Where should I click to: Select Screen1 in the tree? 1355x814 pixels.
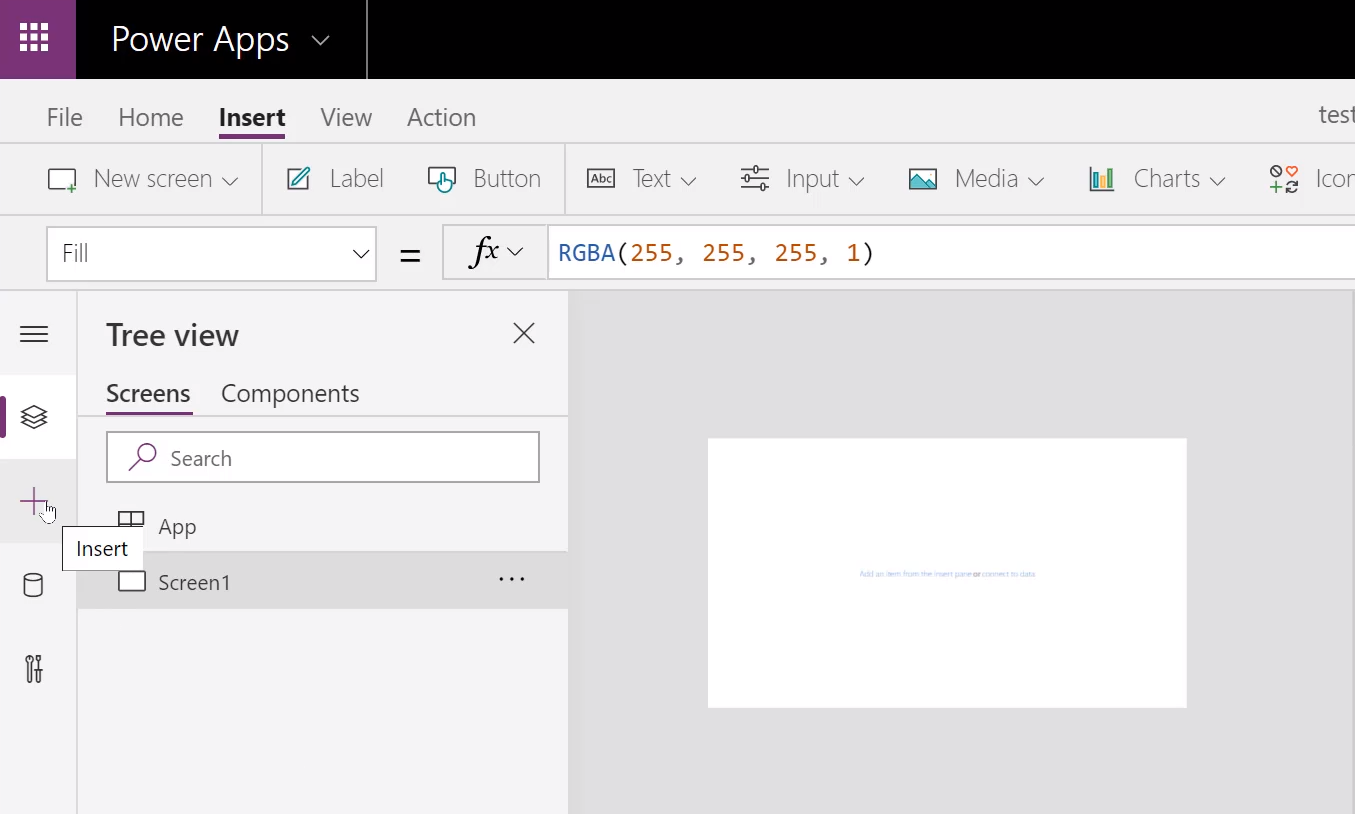click(322, 580)
